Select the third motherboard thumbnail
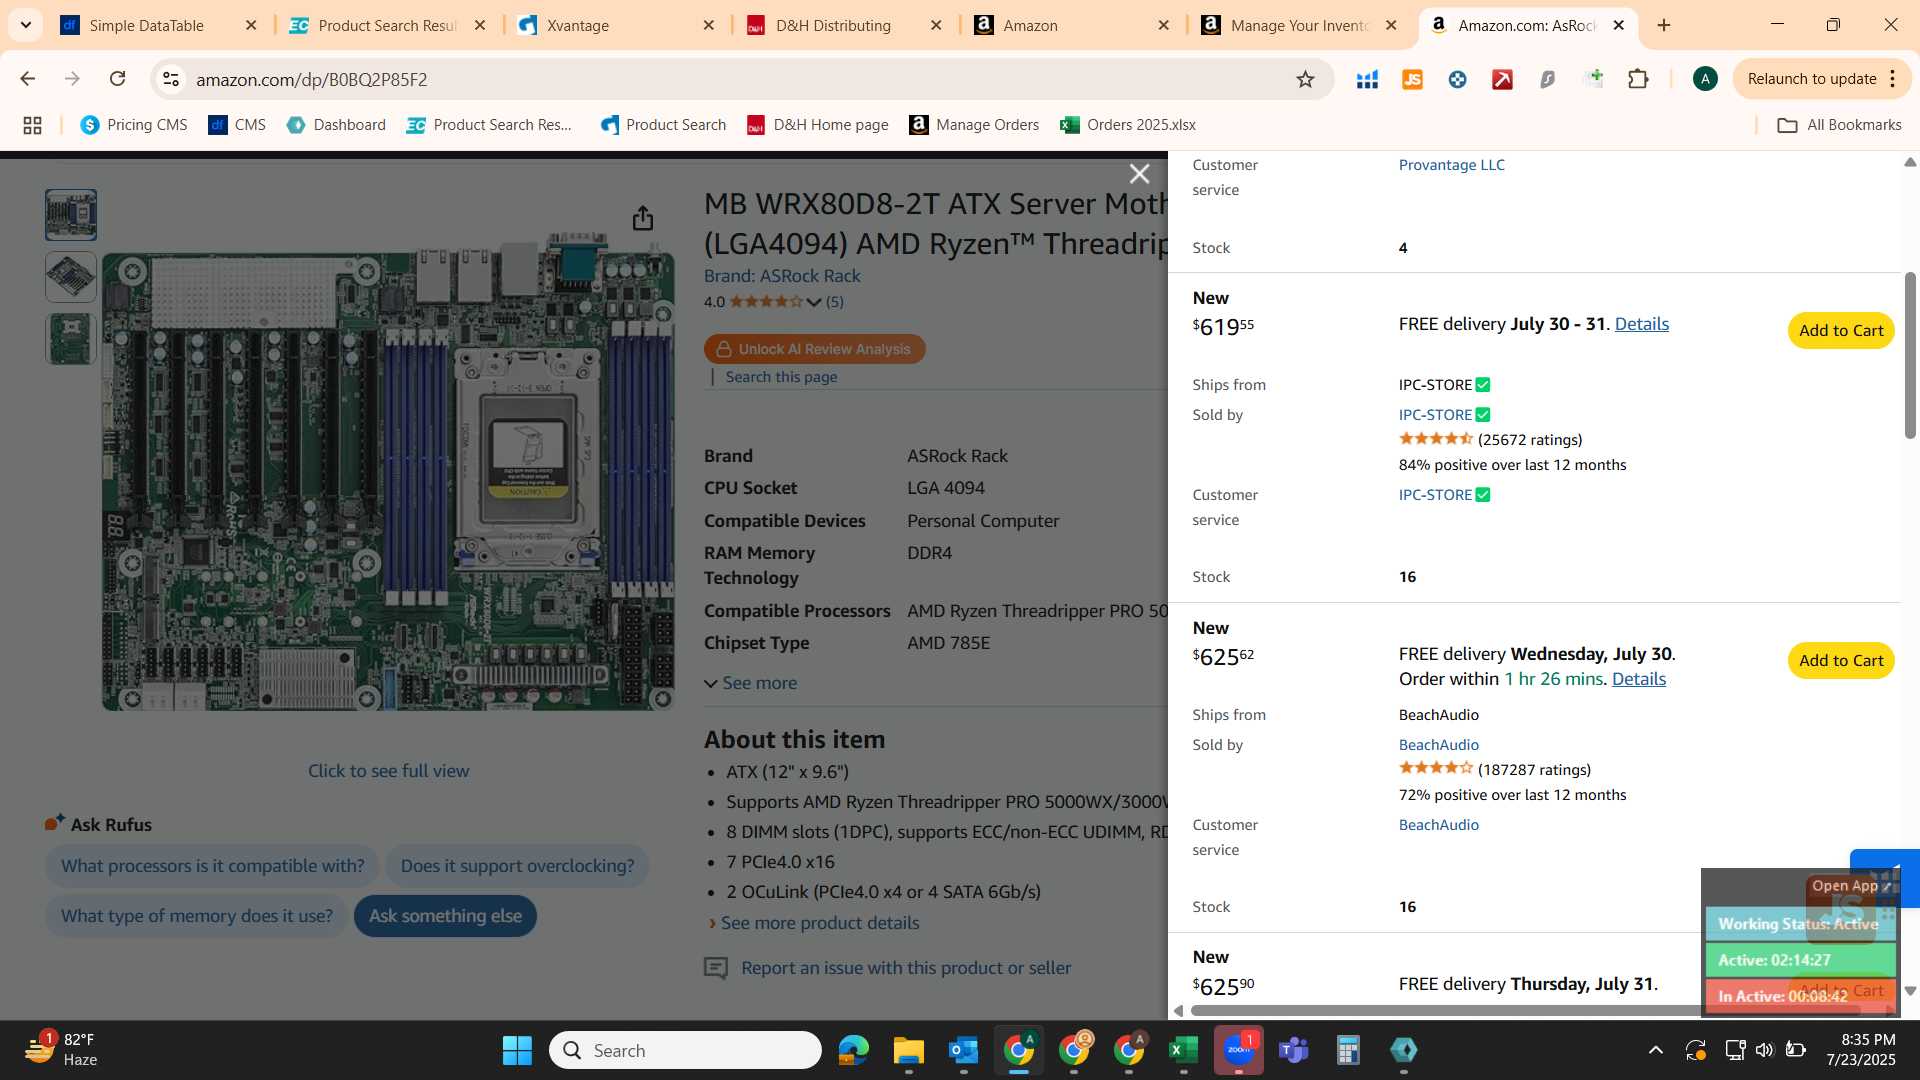This screenshot has width=1920, height=1080. [71, 339]
